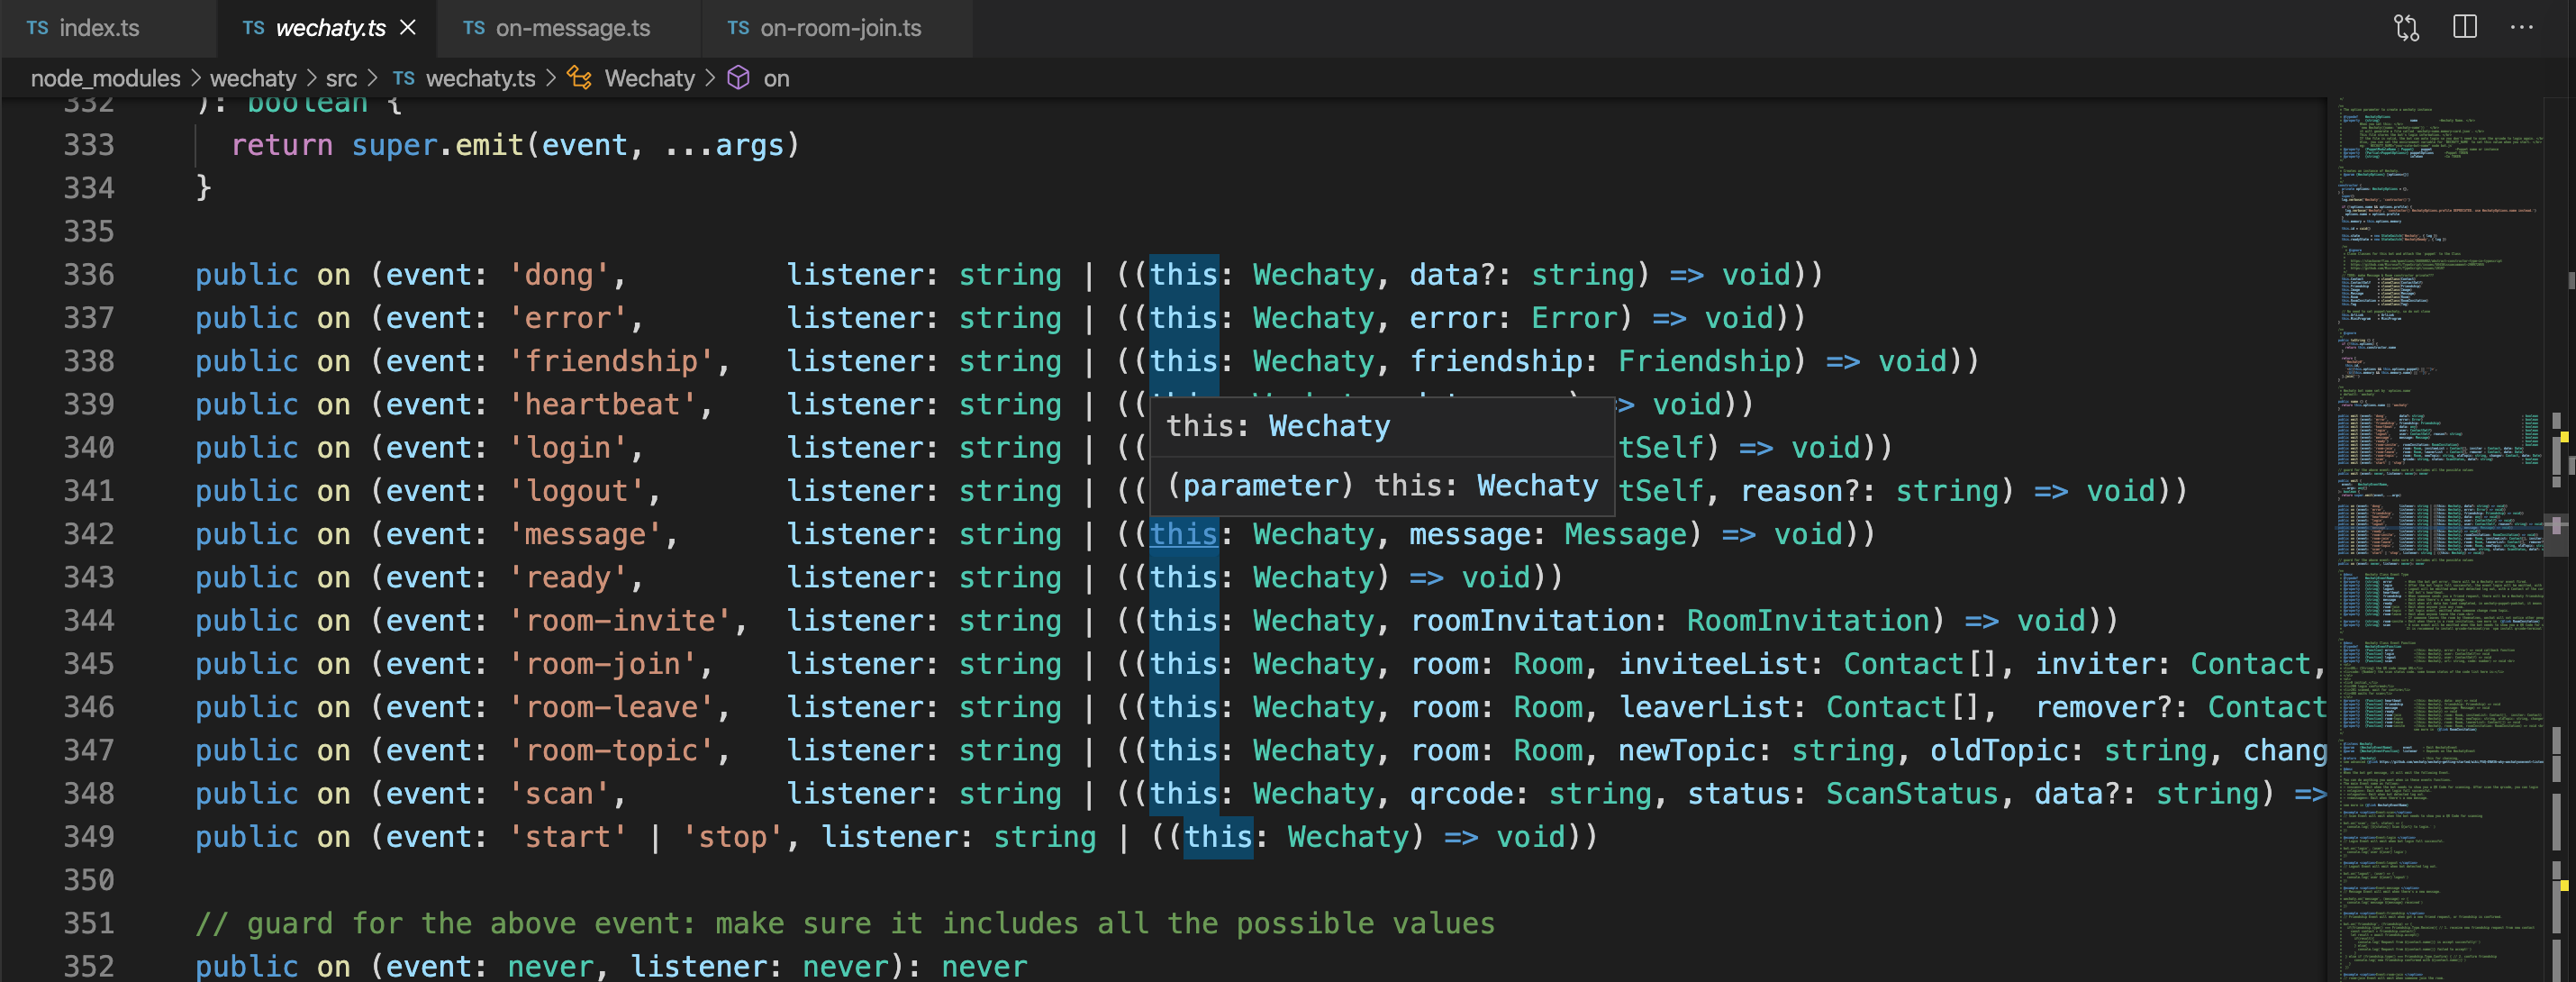Expand the wechaty folder breadcrumb

[x=254, y=78]
